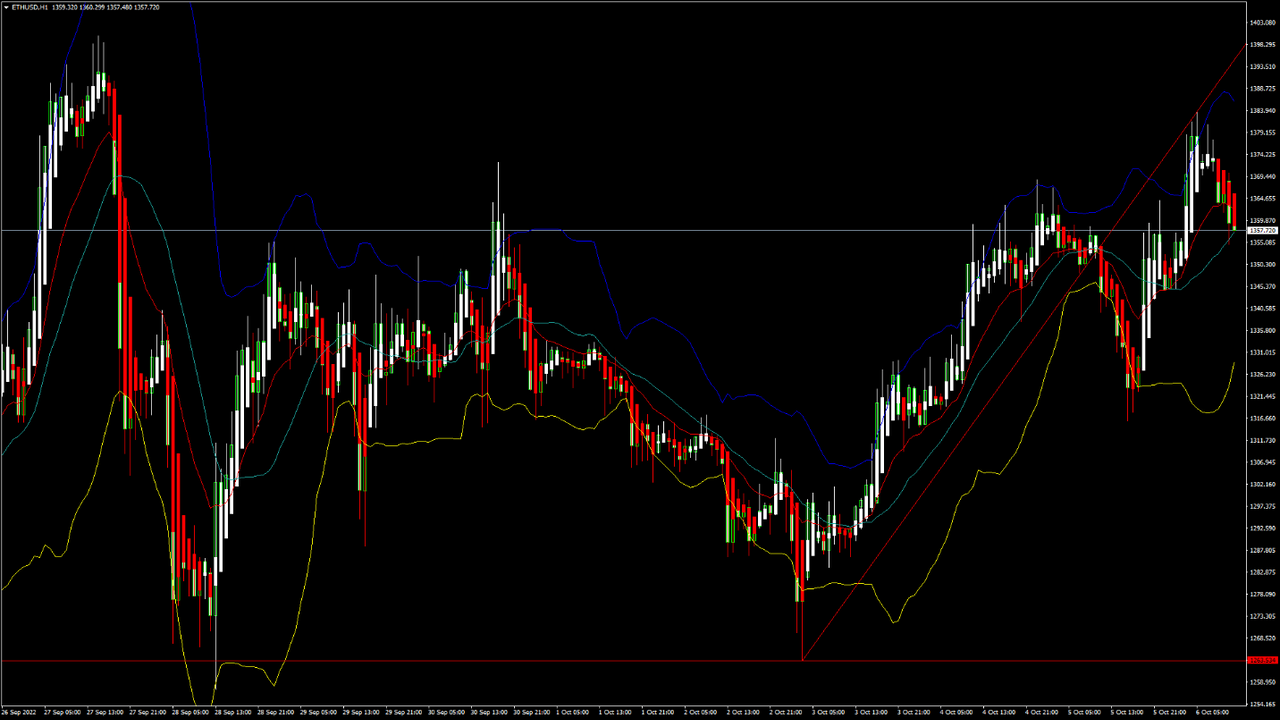Viewport: 1280px width, 720px height.
Task: Select the red horizontal support line label
Action: [x=1262, y=660]
